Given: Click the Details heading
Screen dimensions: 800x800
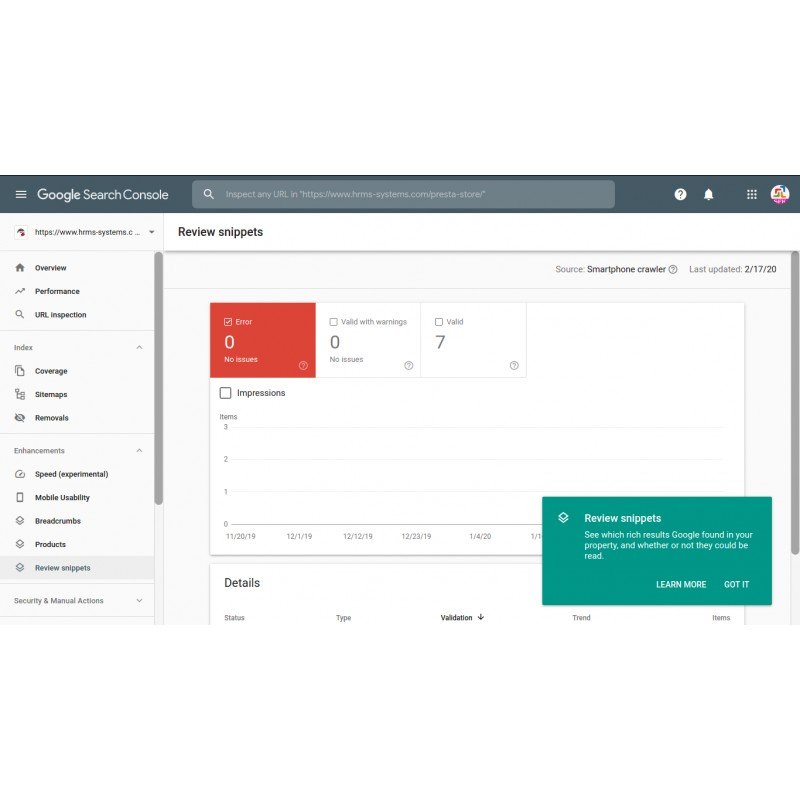Looking at the screenshot, I should [x=242, y=583].
